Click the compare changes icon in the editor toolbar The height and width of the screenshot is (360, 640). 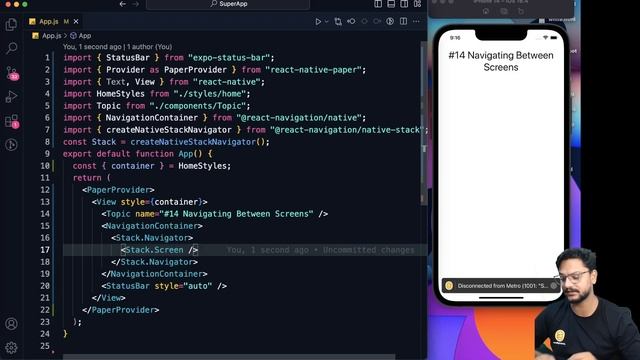click(338, 22)
